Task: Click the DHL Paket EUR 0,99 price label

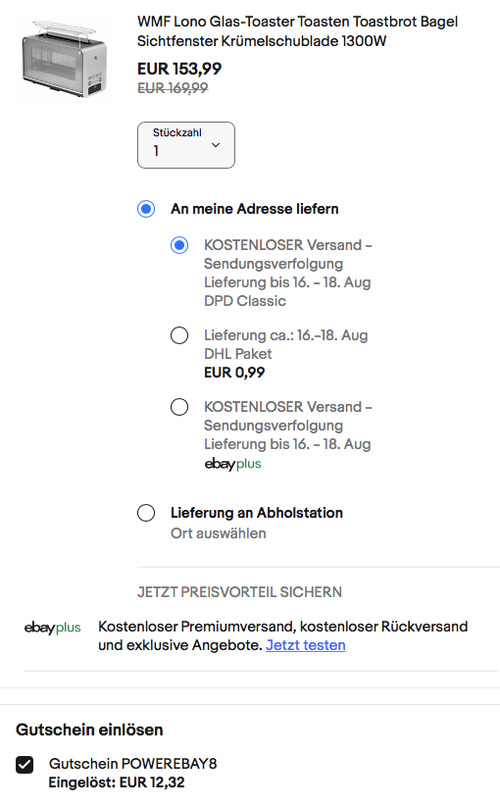Action: pyautogui.click(x=234, y=373)
